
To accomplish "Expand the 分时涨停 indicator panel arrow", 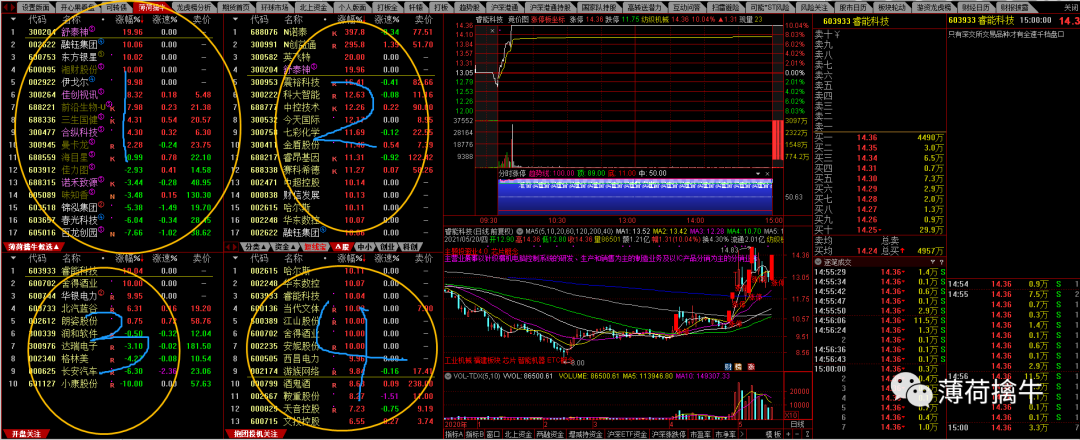I will 758,174.
